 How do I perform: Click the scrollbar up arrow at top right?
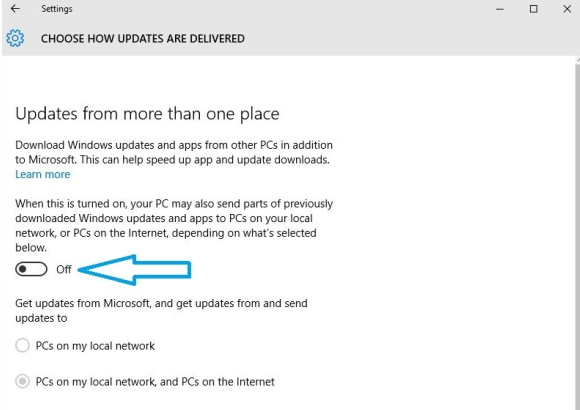pyautogui.click(x=578, y=59)
